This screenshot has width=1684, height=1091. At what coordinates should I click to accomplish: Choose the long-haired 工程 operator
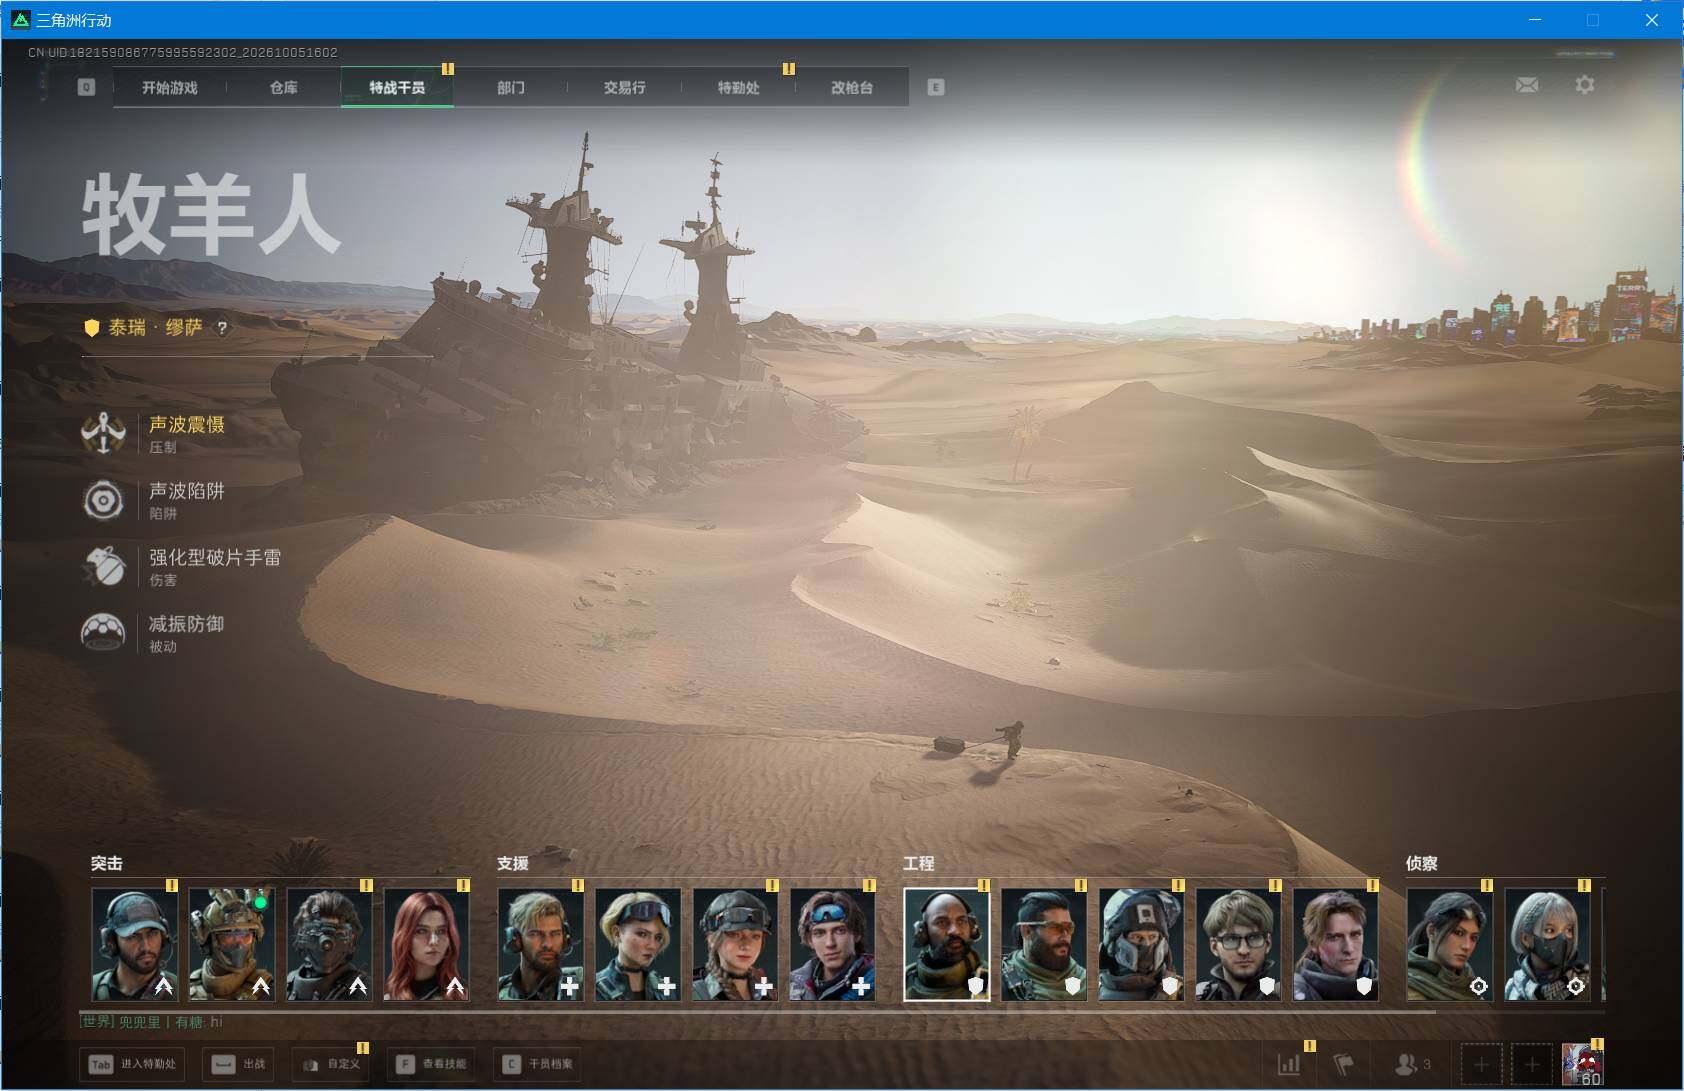tap(1336, 944)
